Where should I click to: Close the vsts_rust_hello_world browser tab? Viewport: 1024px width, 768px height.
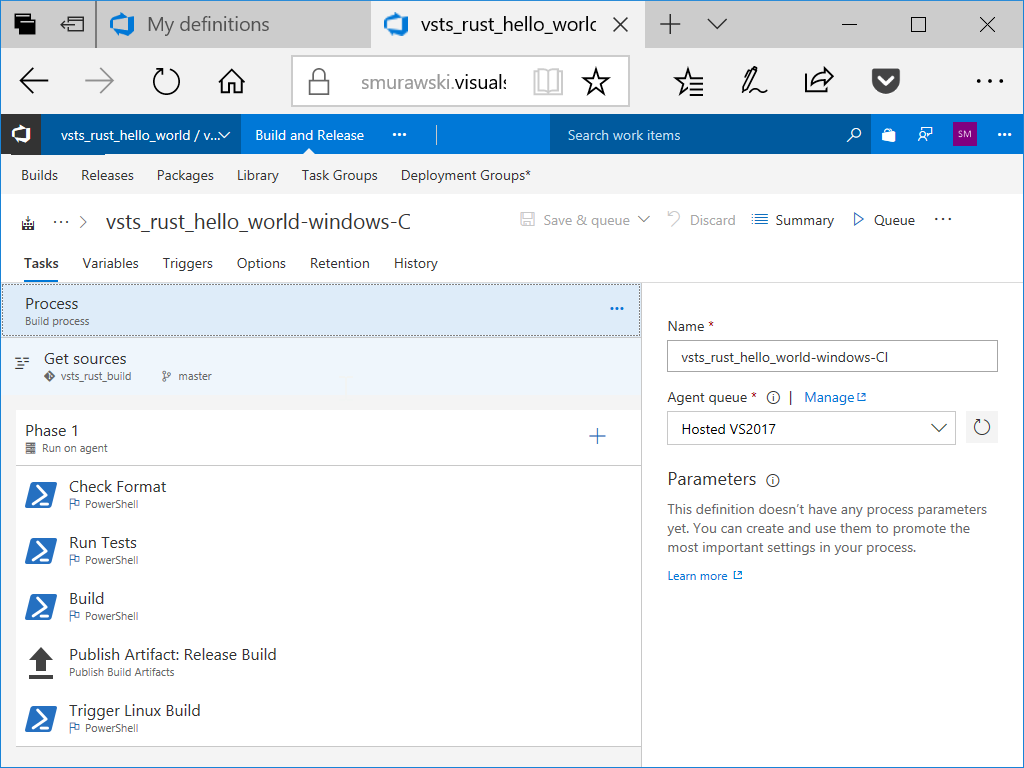[x=620, y=25]
